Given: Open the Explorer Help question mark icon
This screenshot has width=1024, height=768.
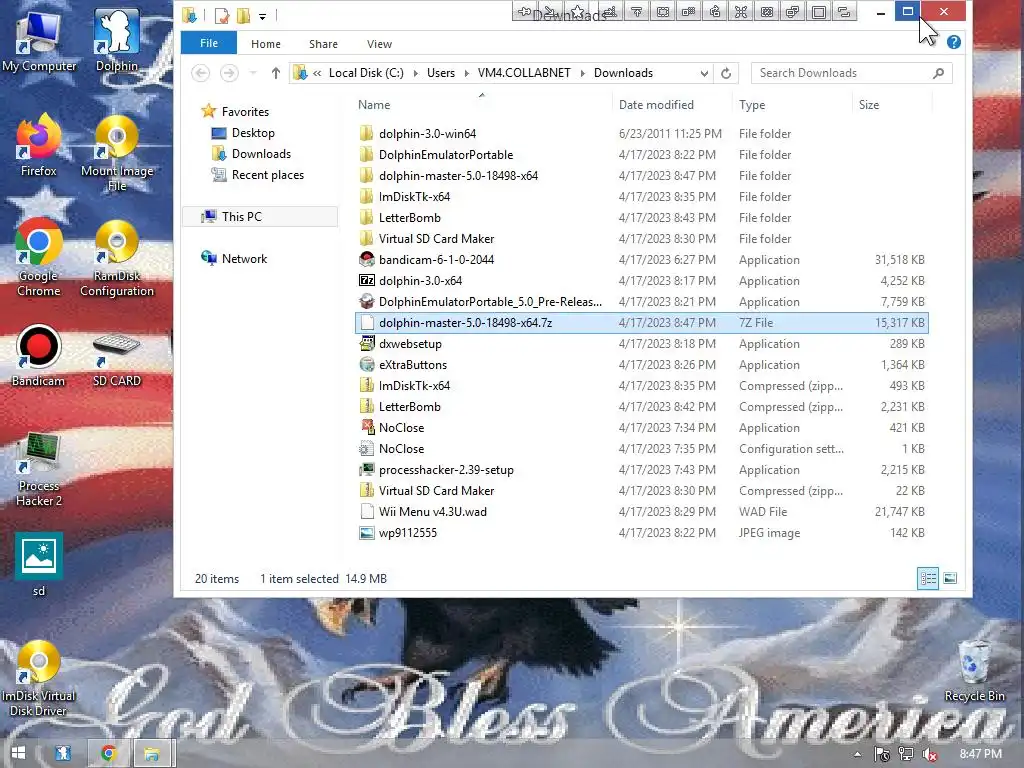Looking at the screenshot, I should [953, 42].
